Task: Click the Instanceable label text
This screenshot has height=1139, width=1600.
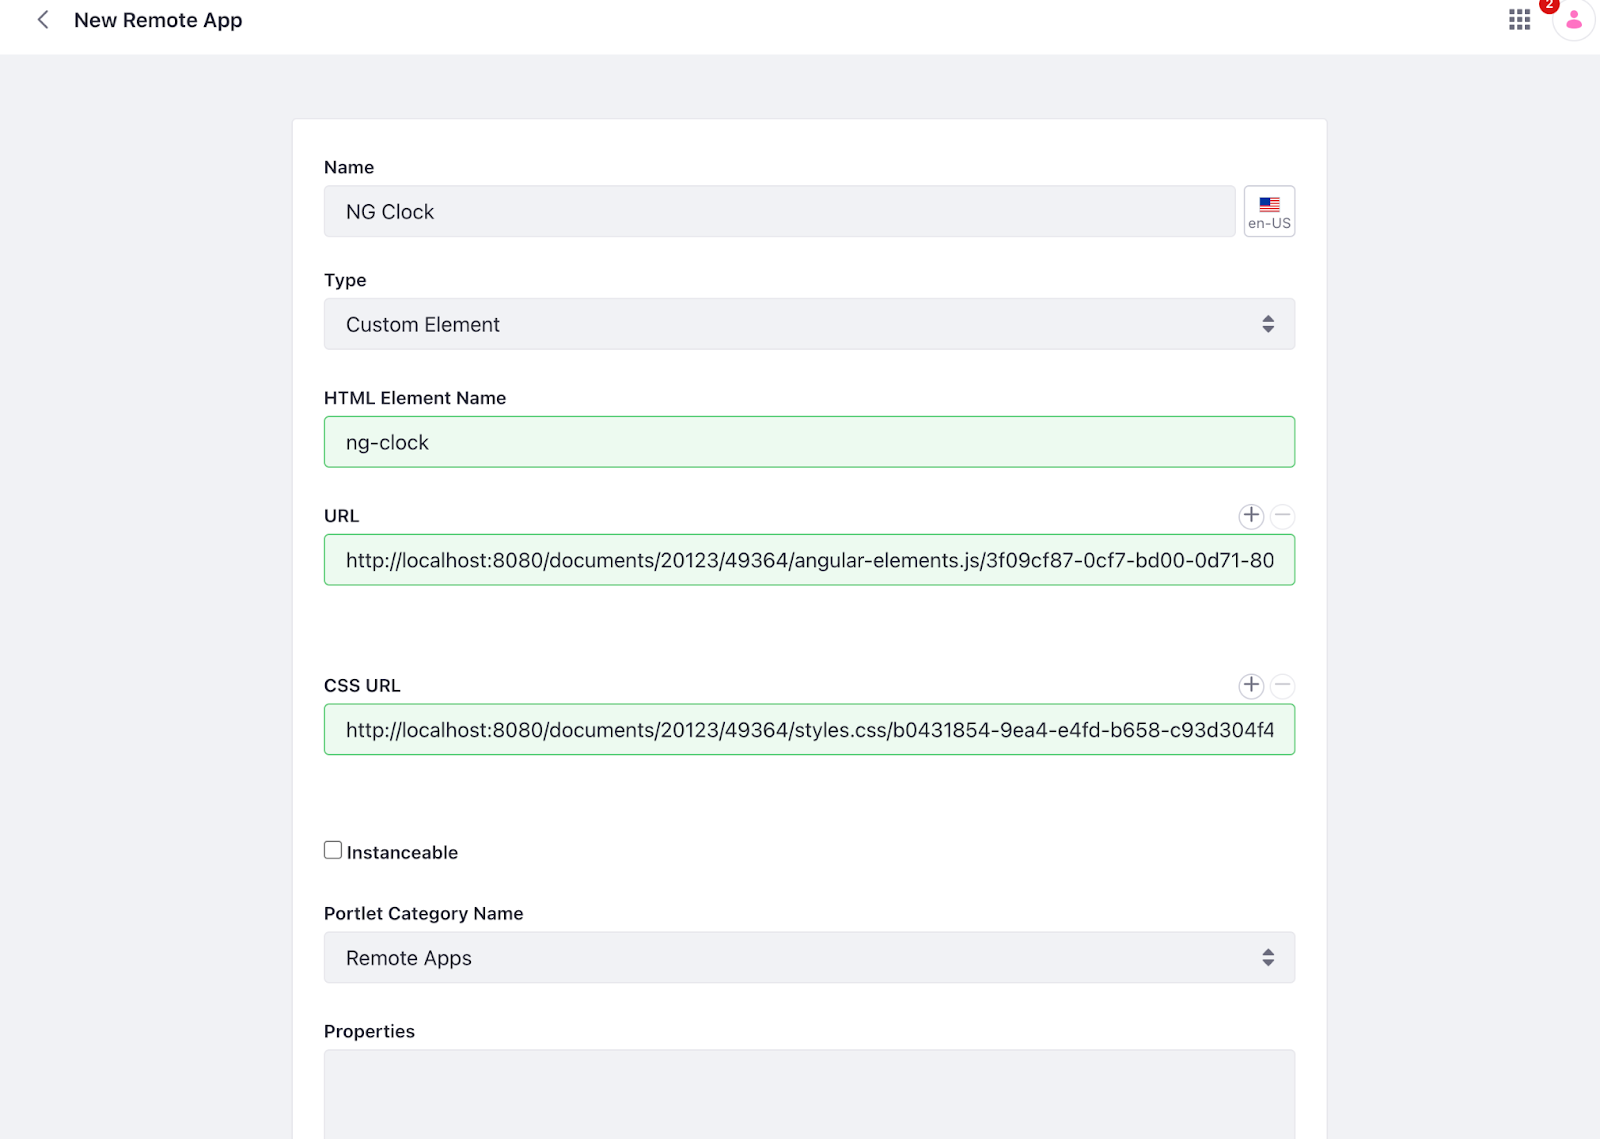Action: pos(402,853)
